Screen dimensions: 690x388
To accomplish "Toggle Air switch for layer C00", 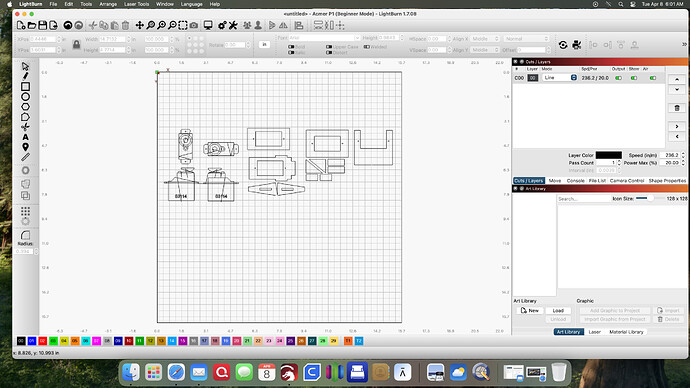I will tap(653, 78).
